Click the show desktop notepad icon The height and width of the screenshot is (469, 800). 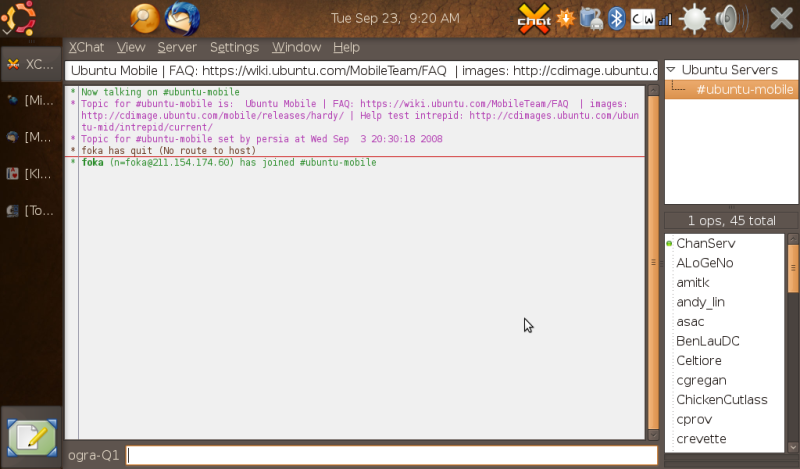coord(32,438)
